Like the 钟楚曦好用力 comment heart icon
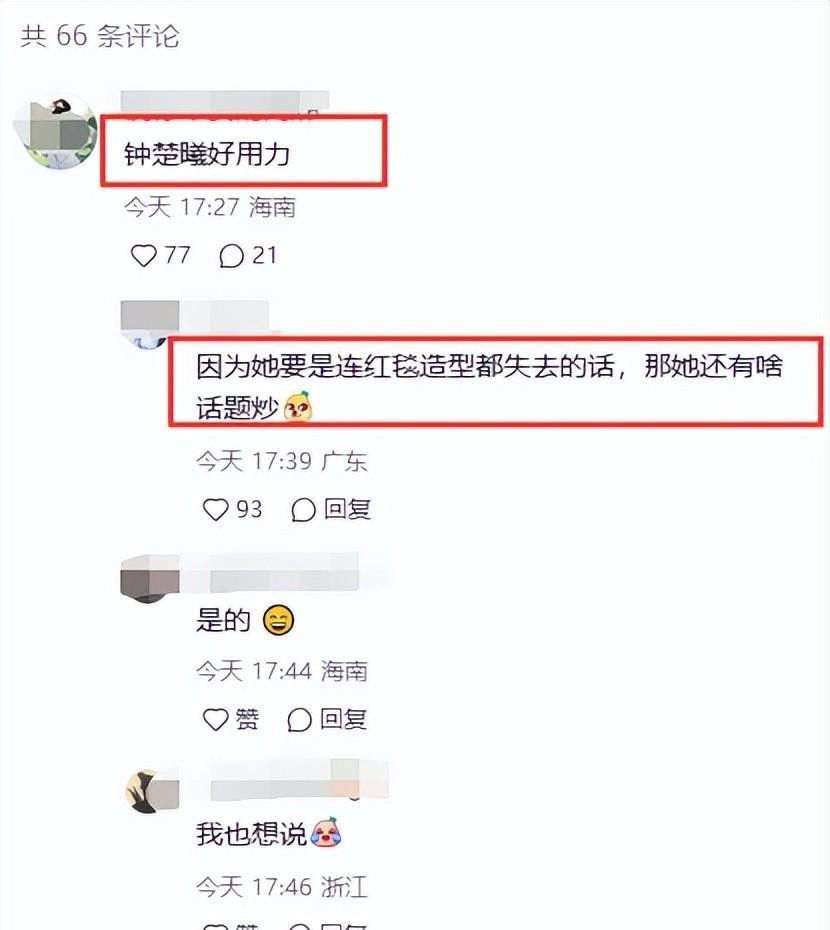 143,256
